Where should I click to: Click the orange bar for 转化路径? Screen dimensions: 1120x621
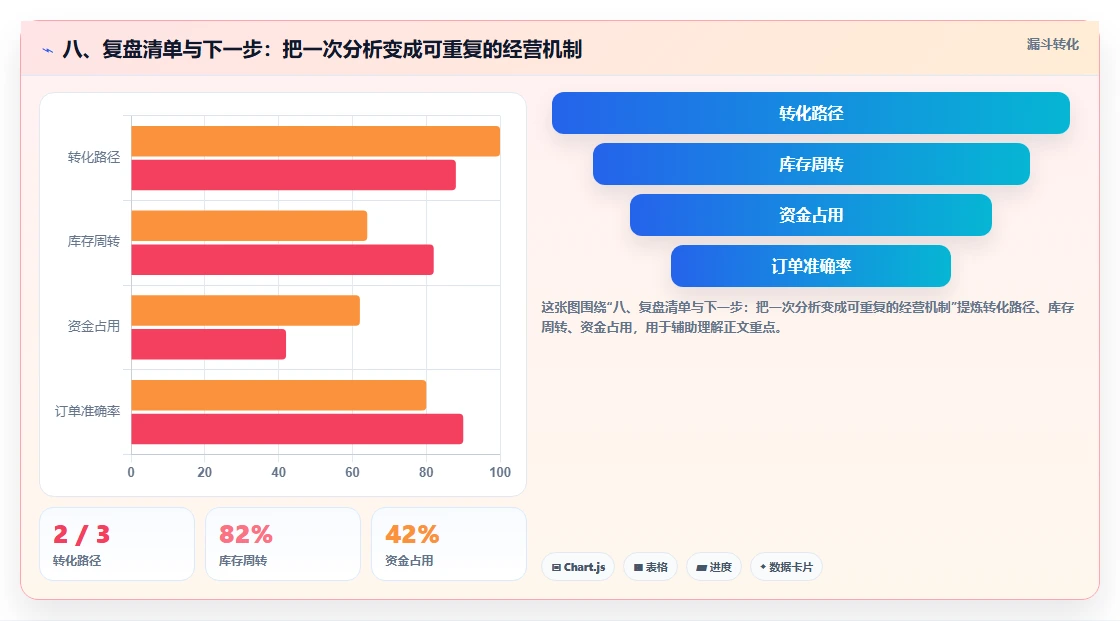tap(316, 141)
